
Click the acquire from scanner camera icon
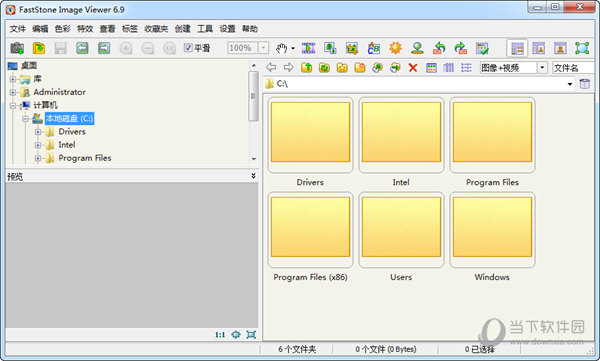coord(17,48)
